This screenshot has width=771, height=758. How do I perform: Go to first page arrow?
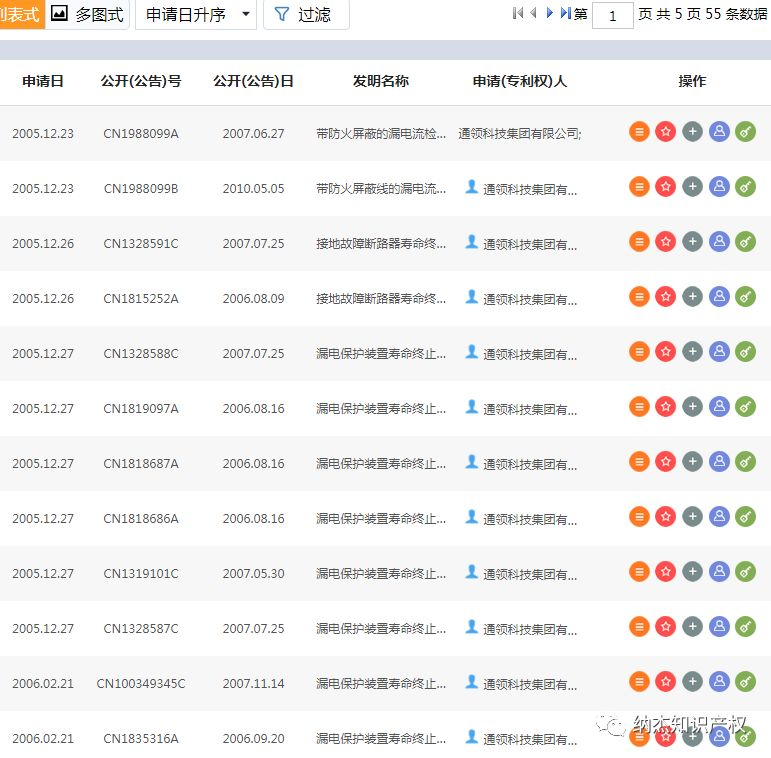pyautogui.click(x=517, y=13)
